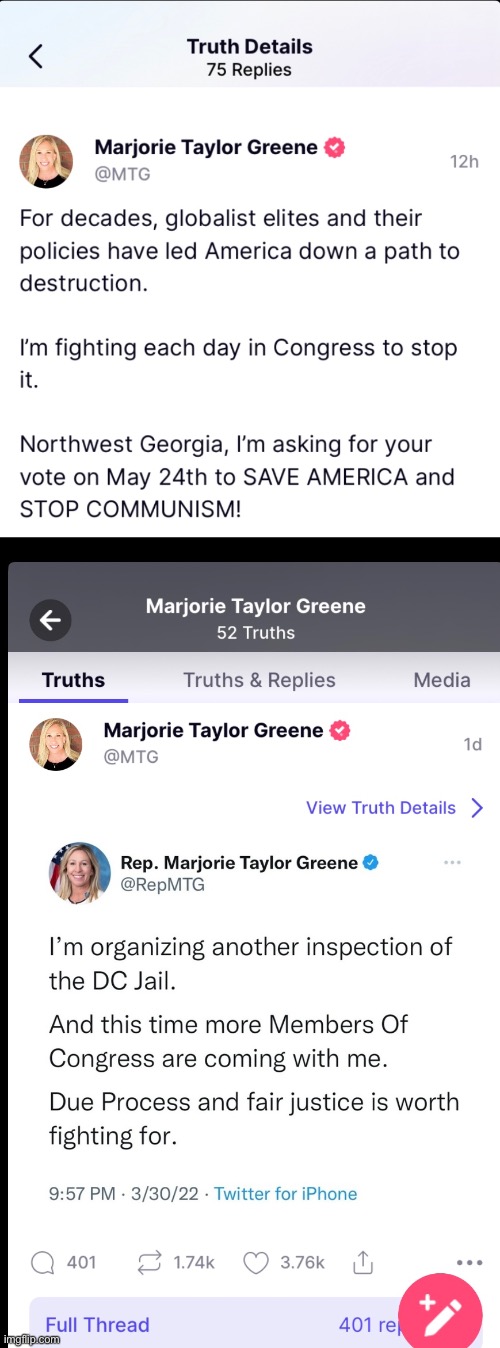Go back from Truth Details header

(x=36, y=57)
